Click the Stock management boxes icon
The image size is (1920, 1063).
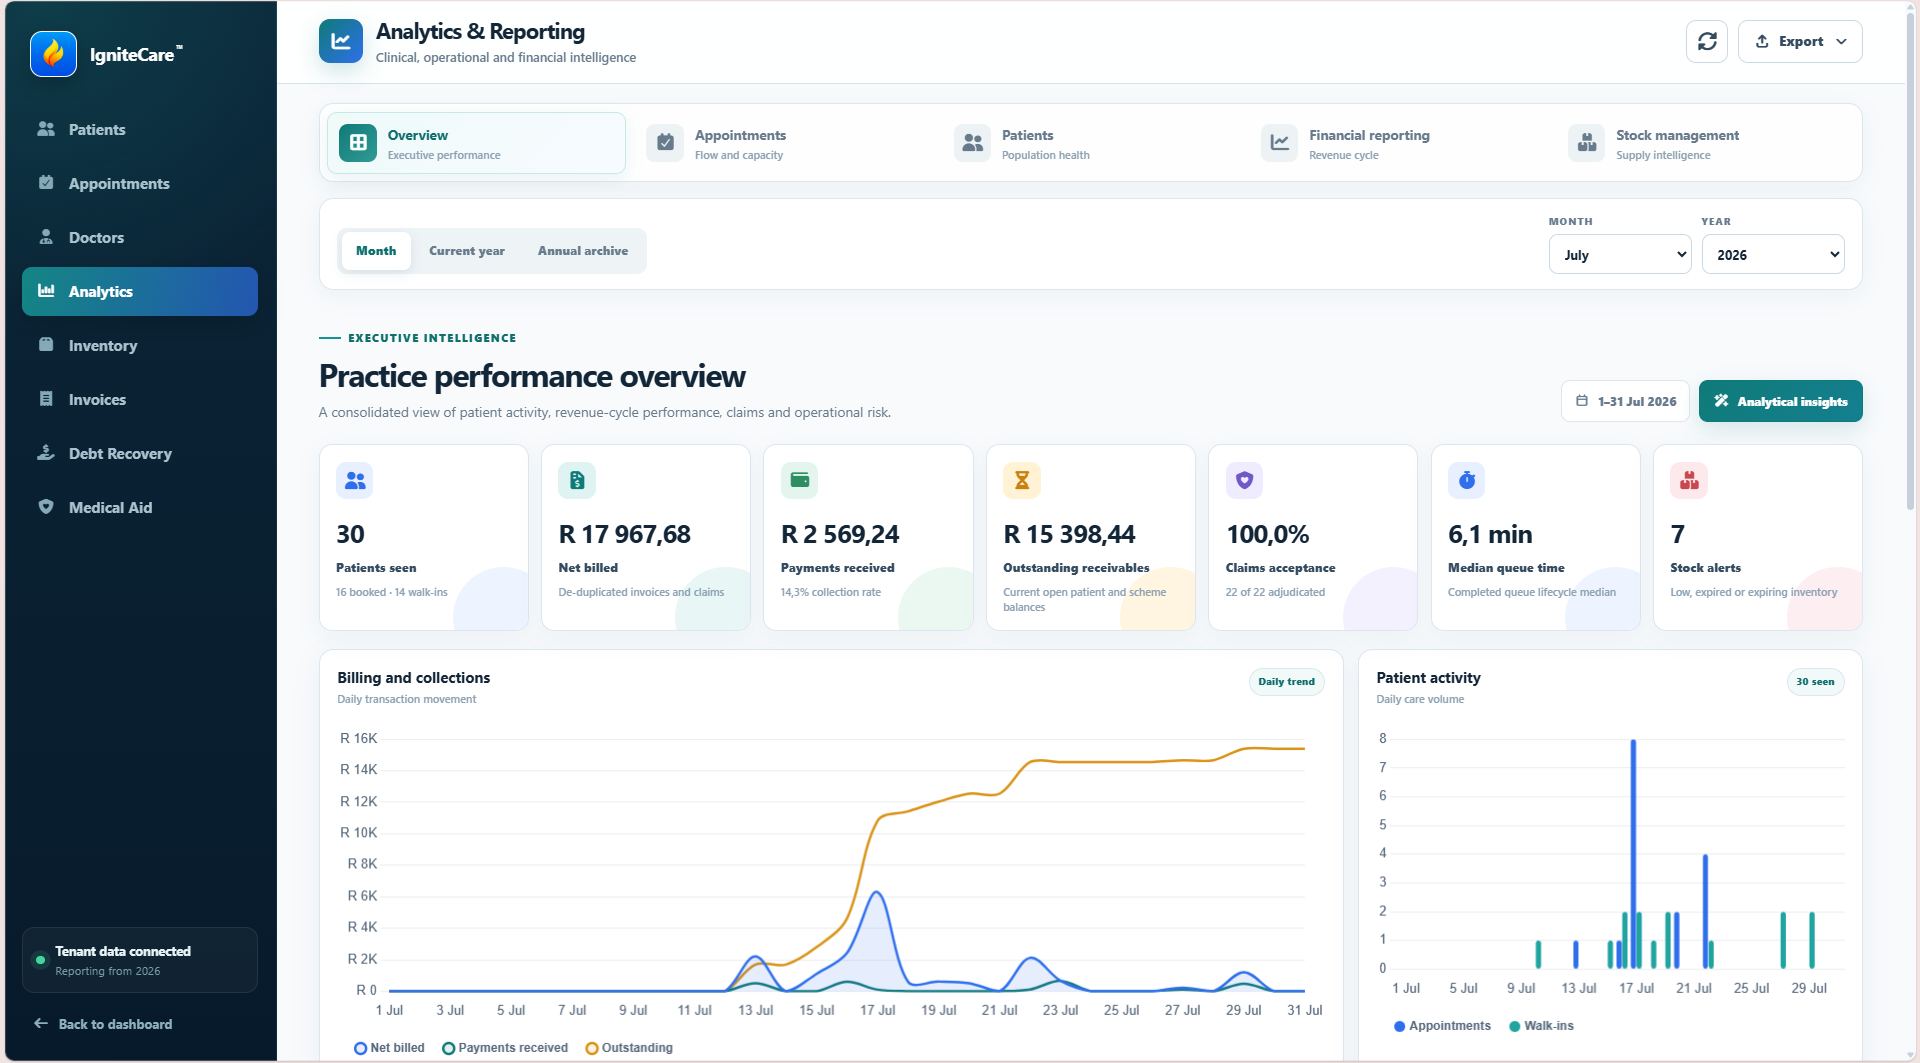[x=1586, y=143]
